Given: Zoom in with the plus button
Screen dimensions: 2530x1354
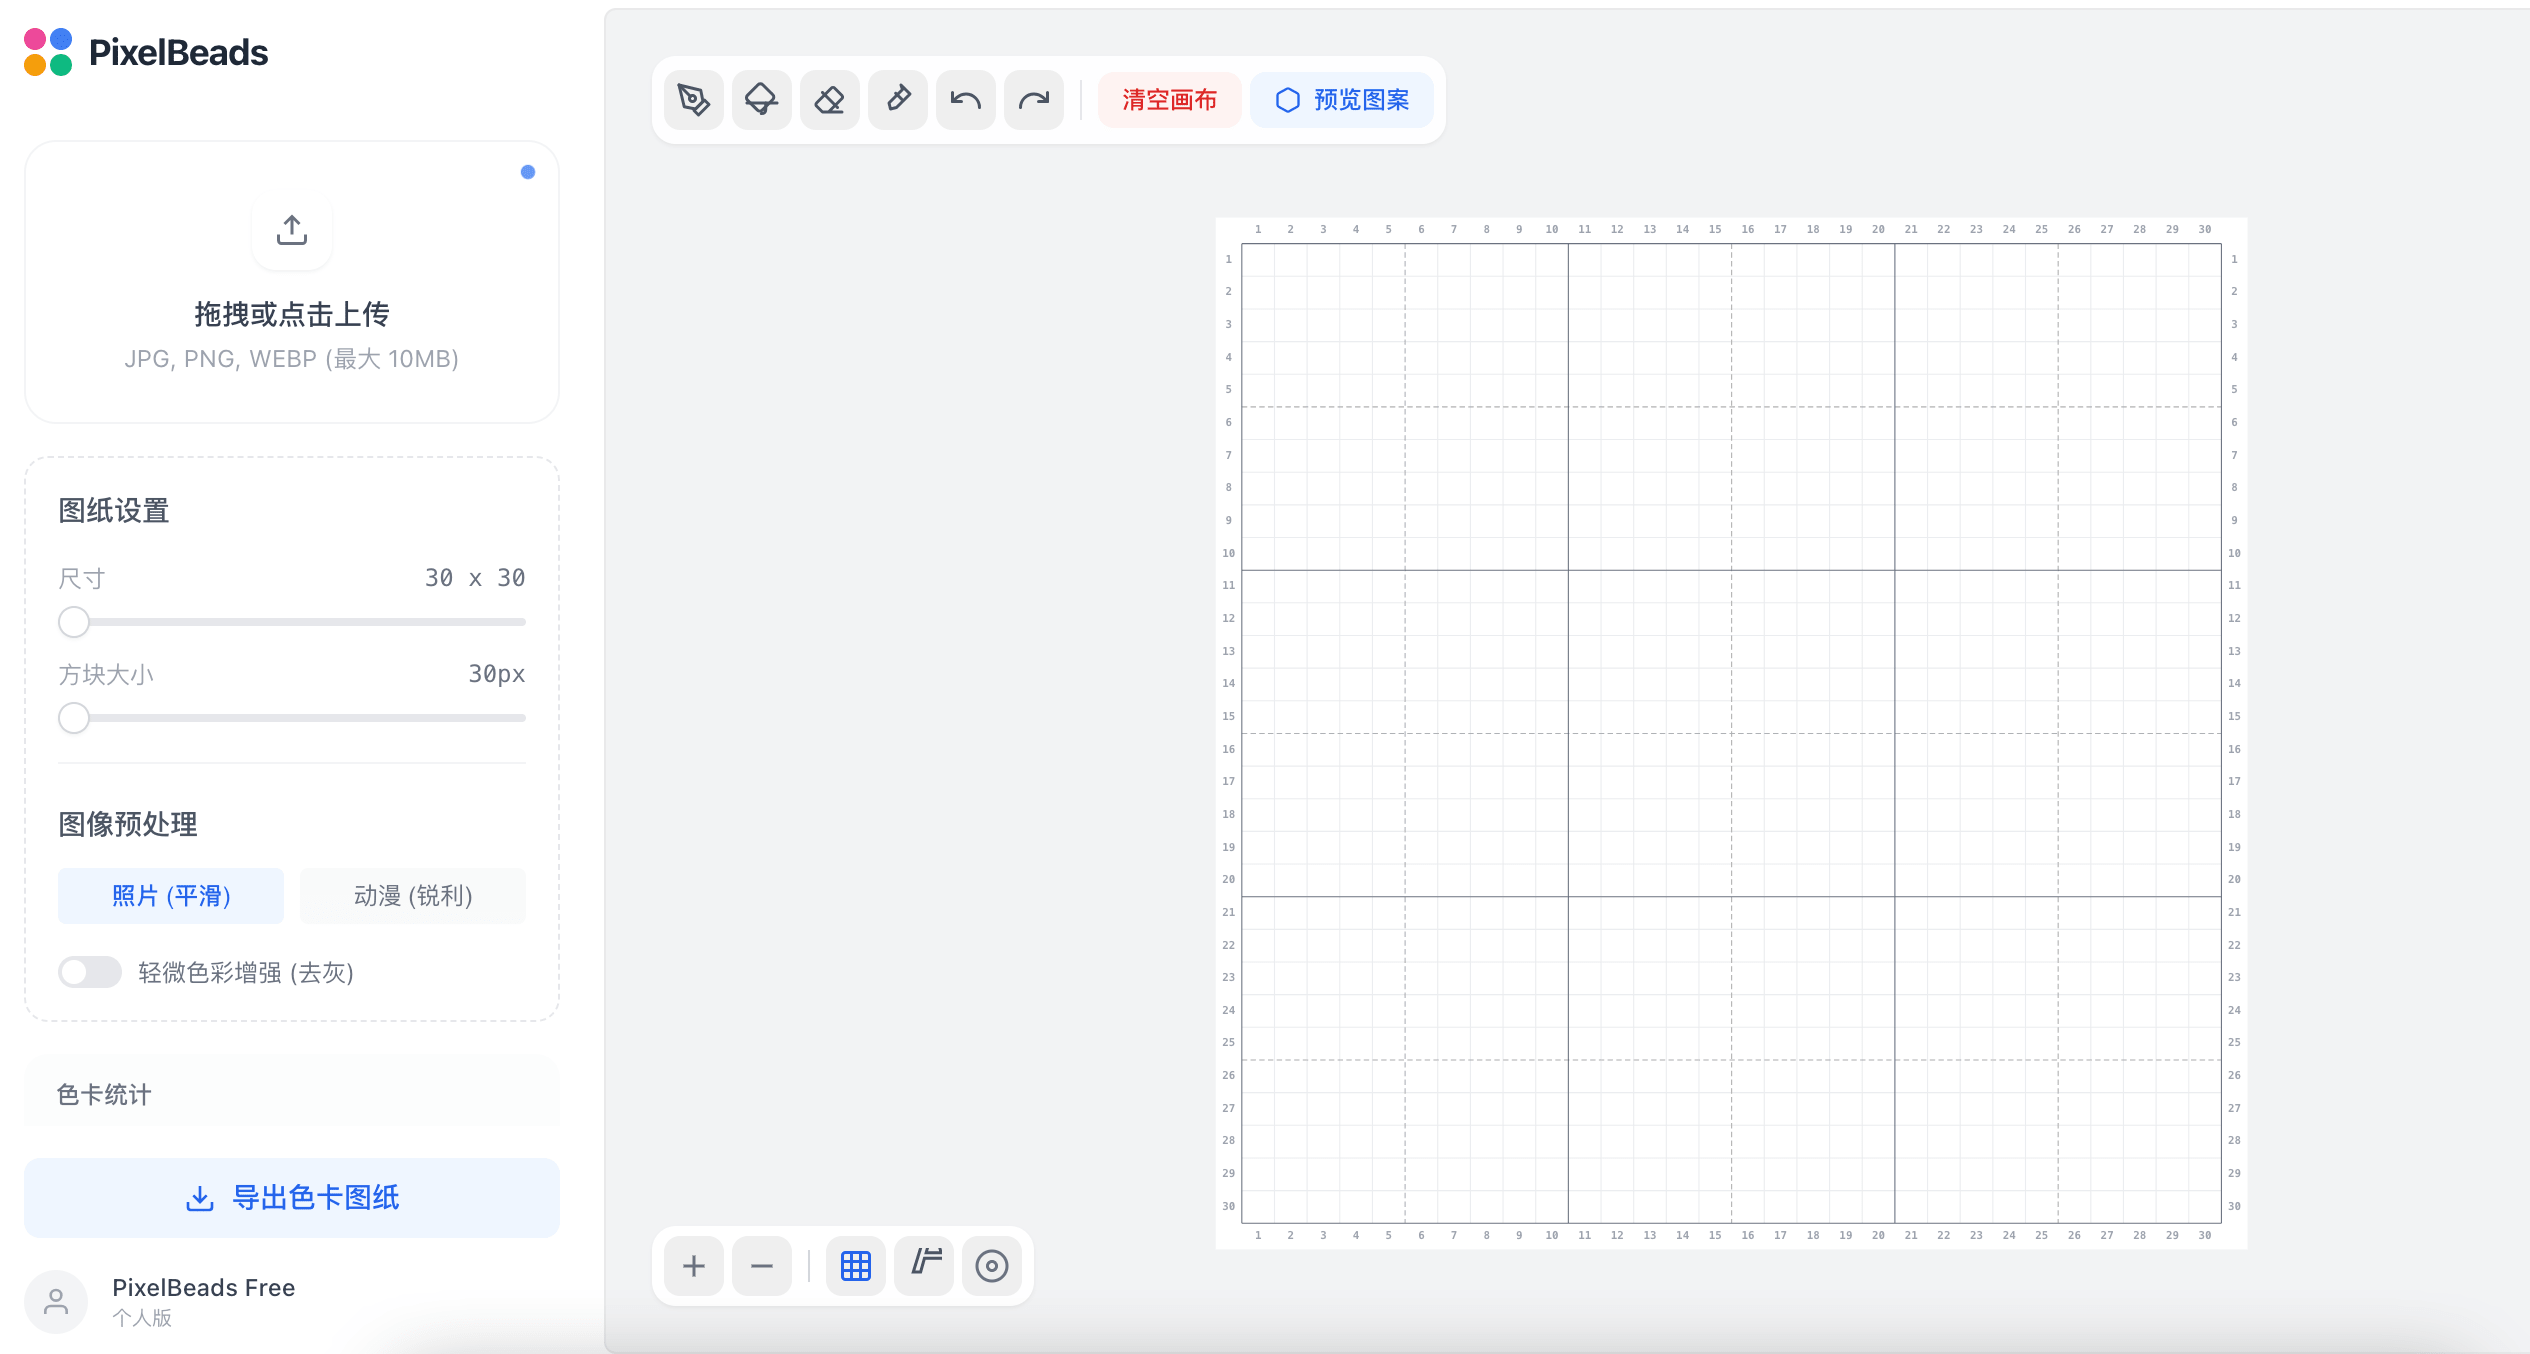Looking at the screenshot, I should [693, 1266].
